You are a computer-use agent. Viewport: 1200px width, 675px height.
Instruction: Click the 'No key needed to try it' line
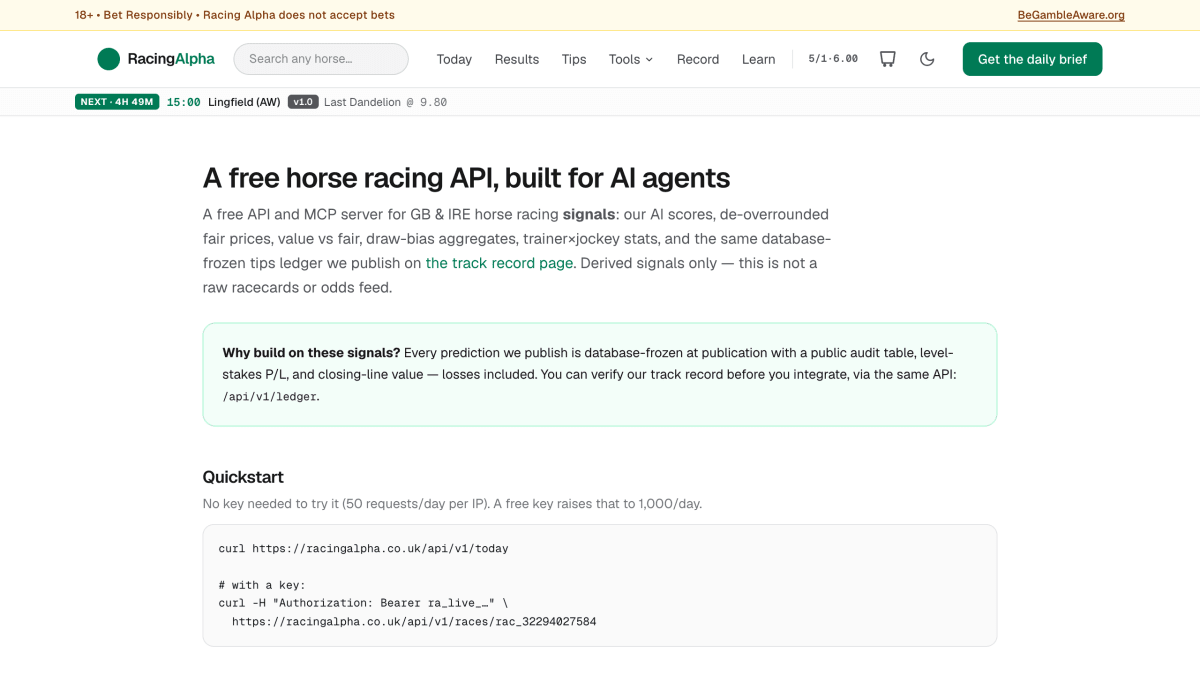click(x=453, y=504)
